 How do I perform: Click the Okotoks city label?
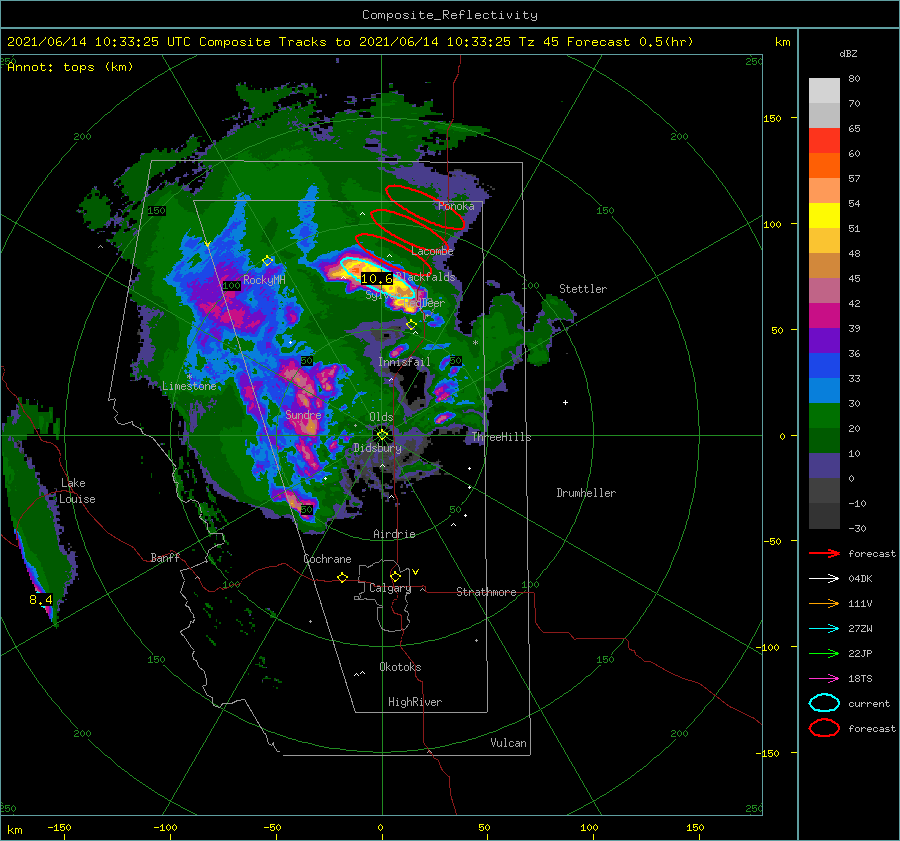point(400,667)
